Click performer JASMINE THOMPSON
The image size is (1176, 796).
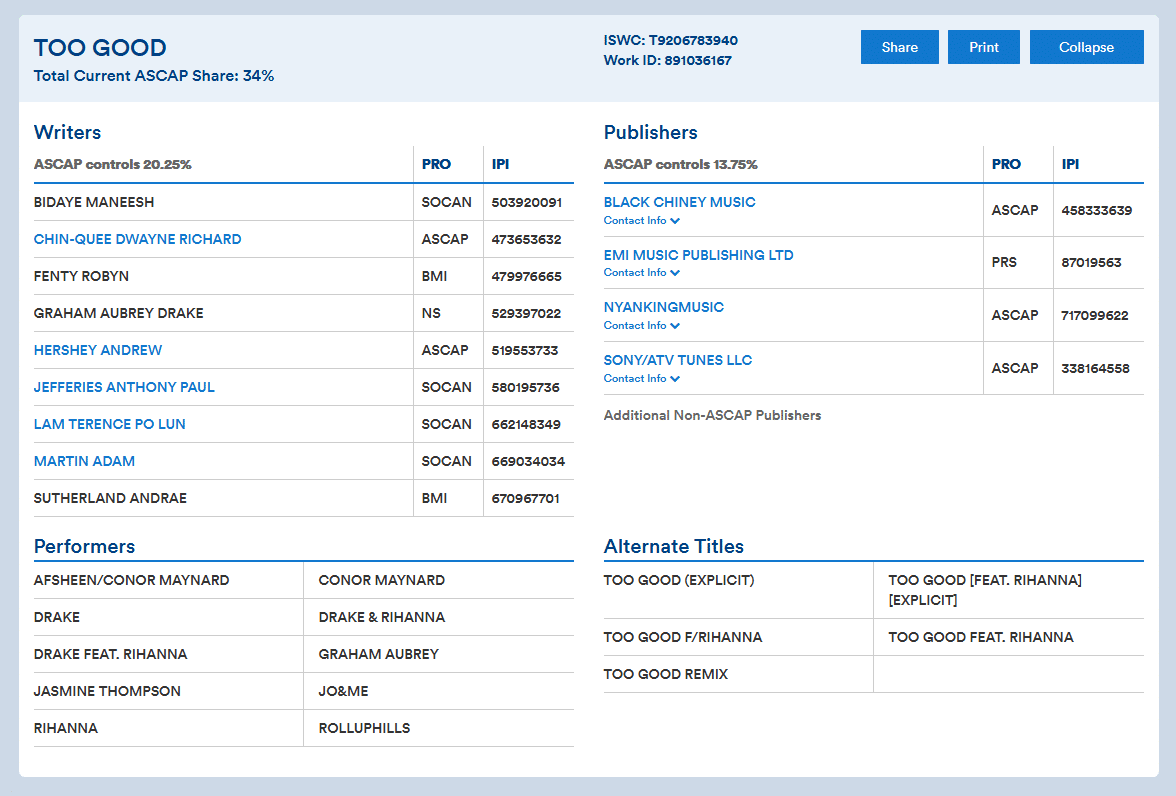(x=107, y=691)
